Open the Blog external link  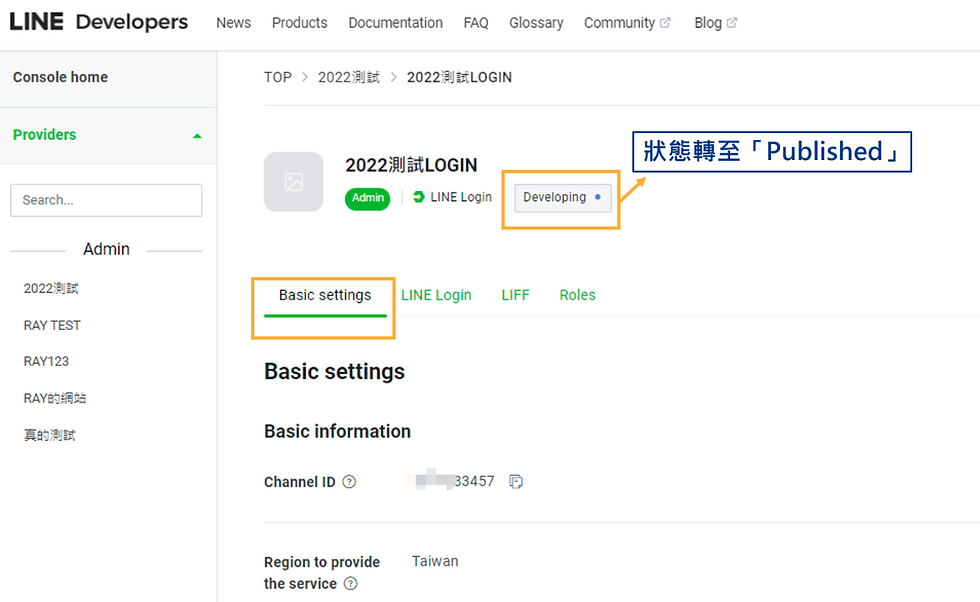(716, 23)
